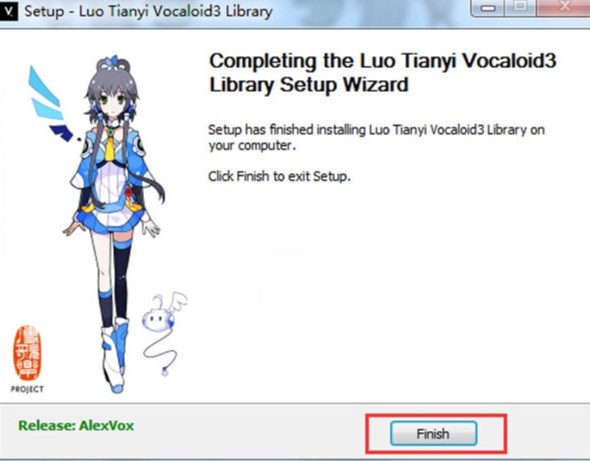Viewport: 590px width, 461px height.
Task: Click the 'Setup has finished installing' message
Action: 377,137
